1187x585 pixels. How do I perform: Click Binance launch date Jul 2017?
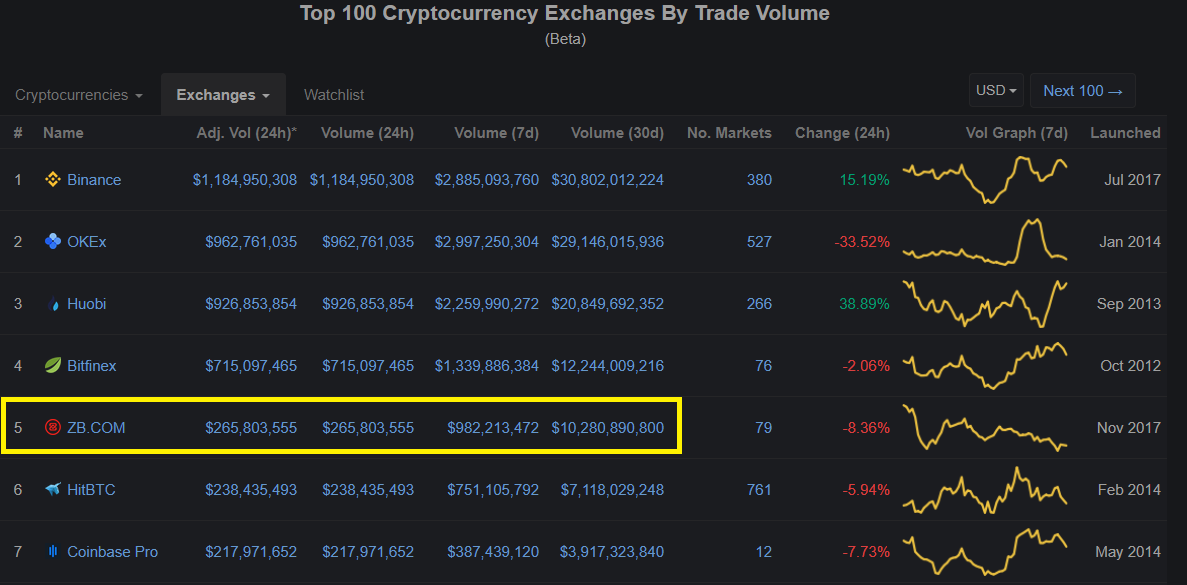pos(1133,180)
